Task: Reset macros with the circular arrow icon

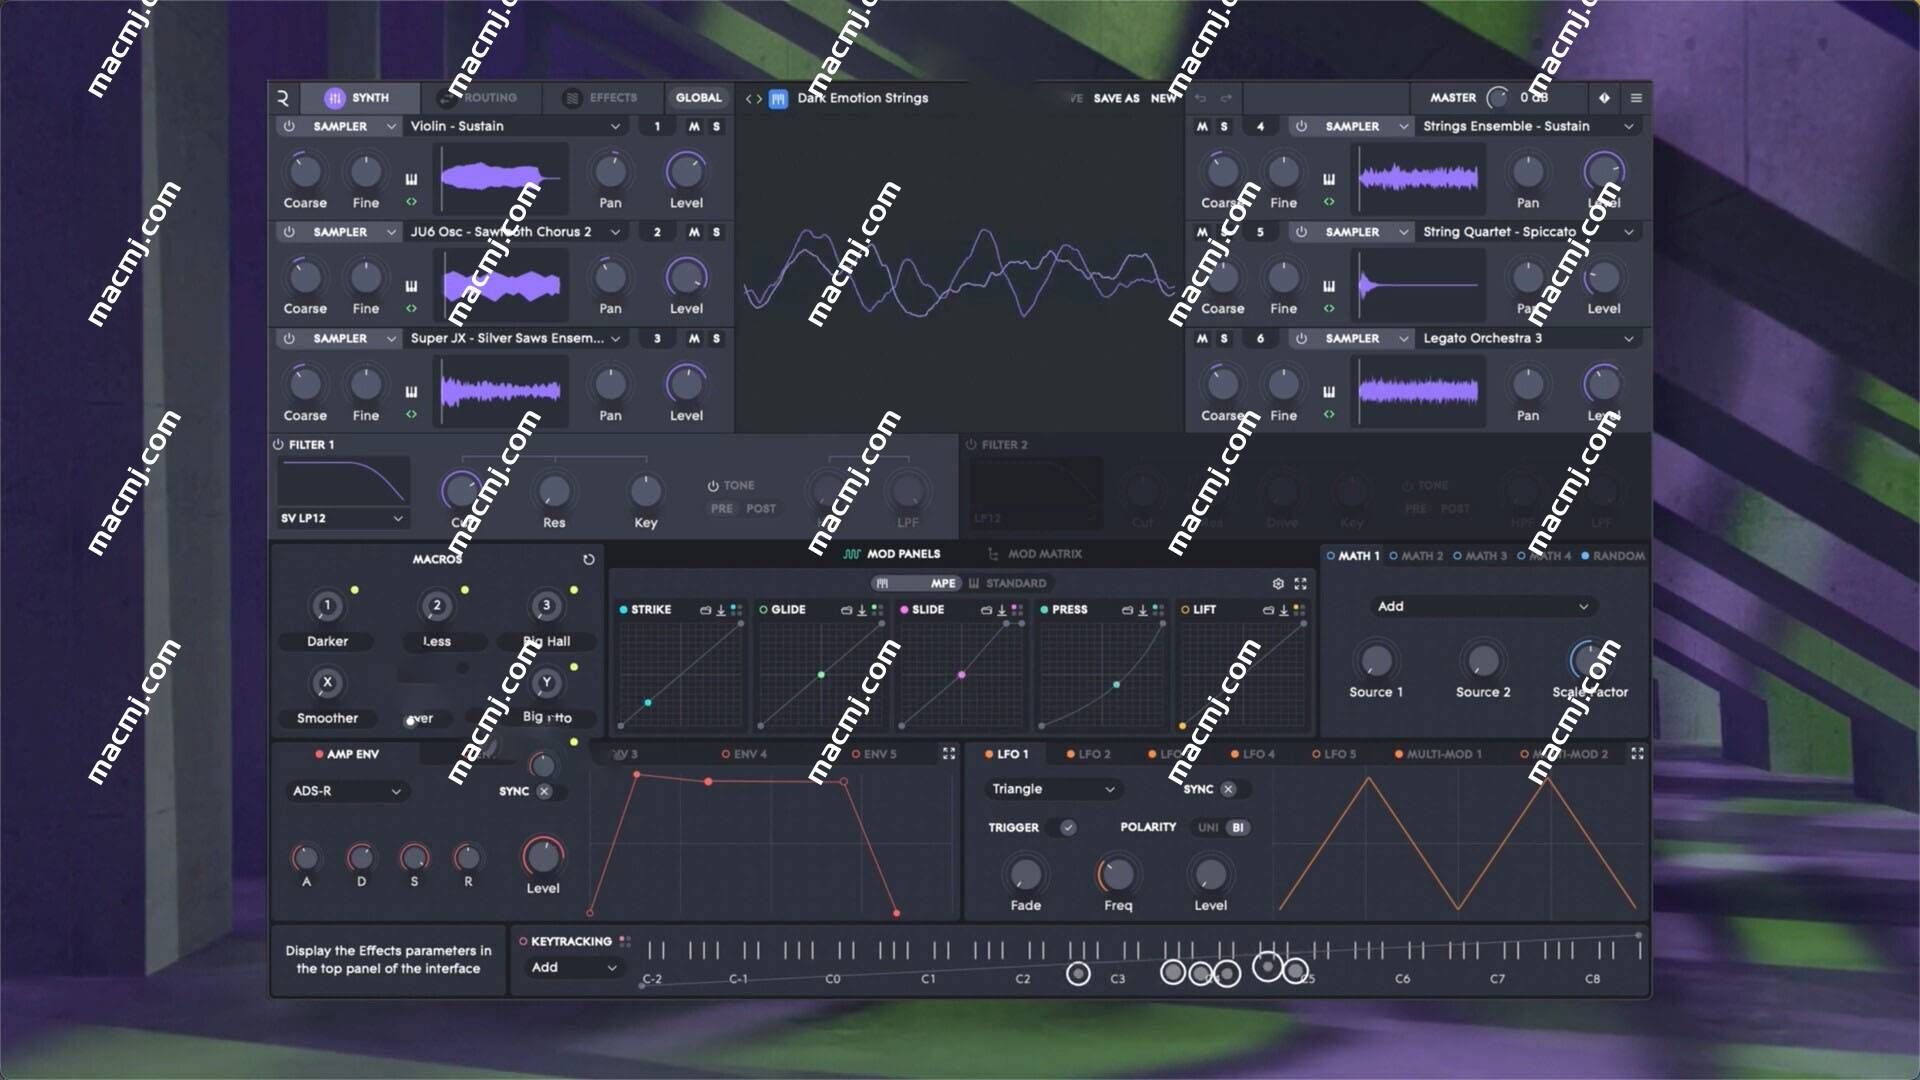Action: (589, 559)
